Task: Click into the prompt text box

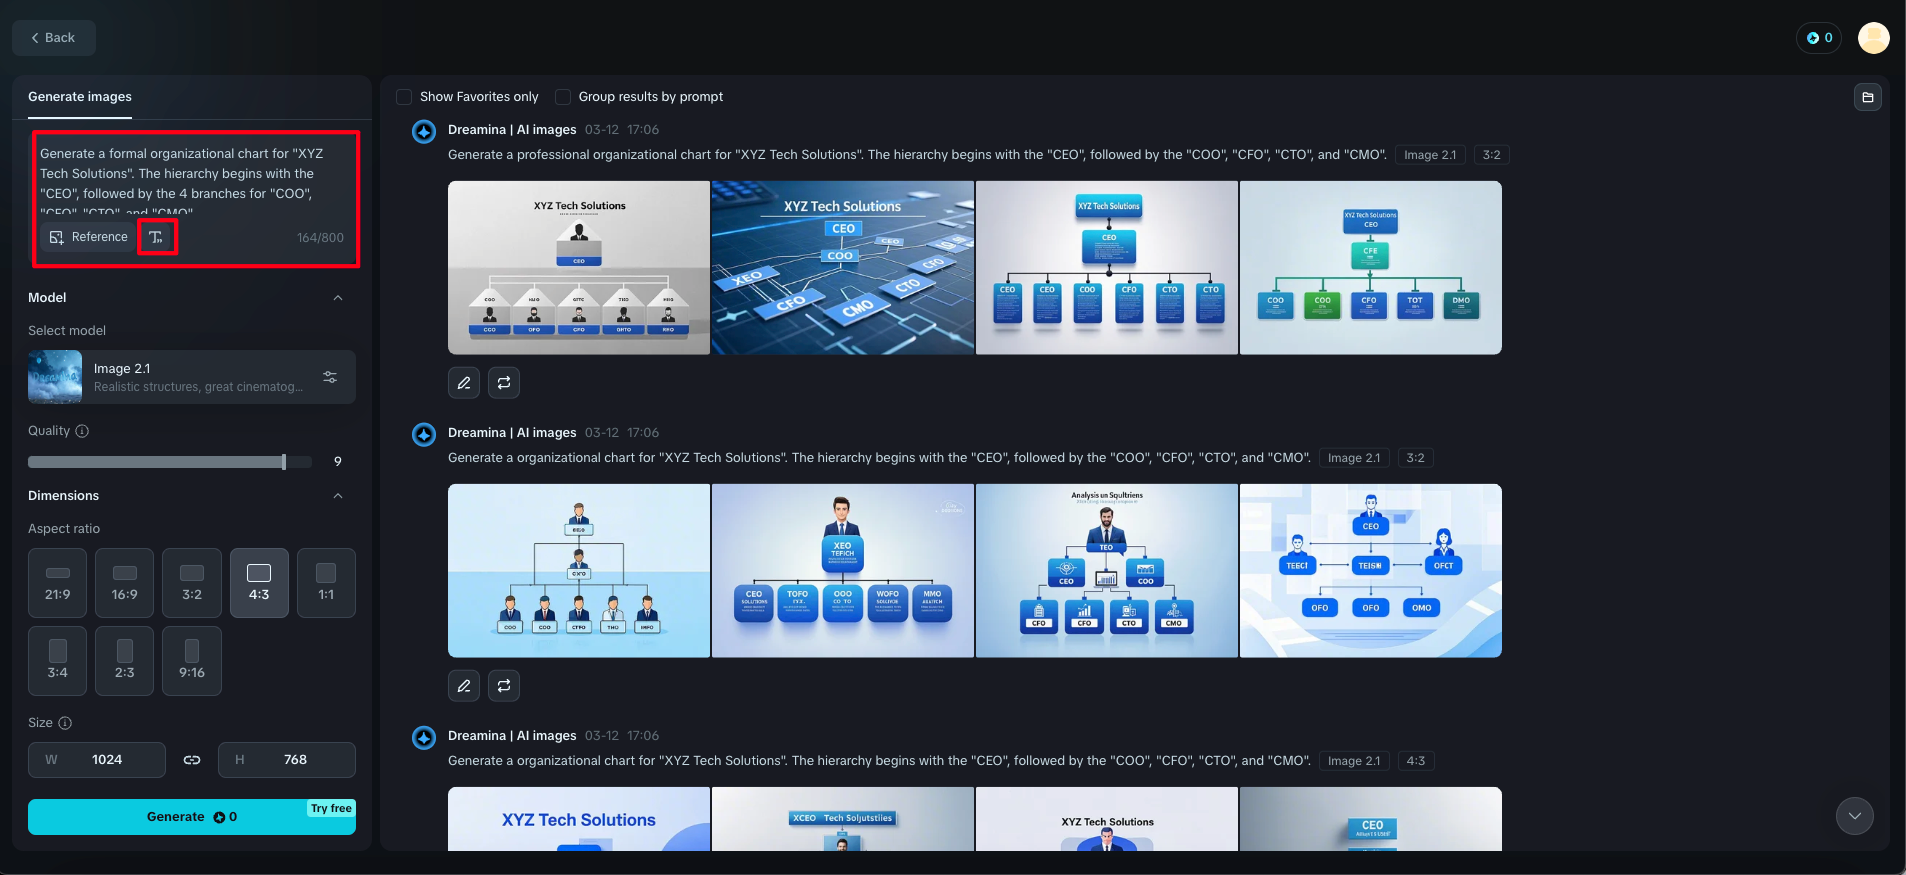Action: pos(190,182)
